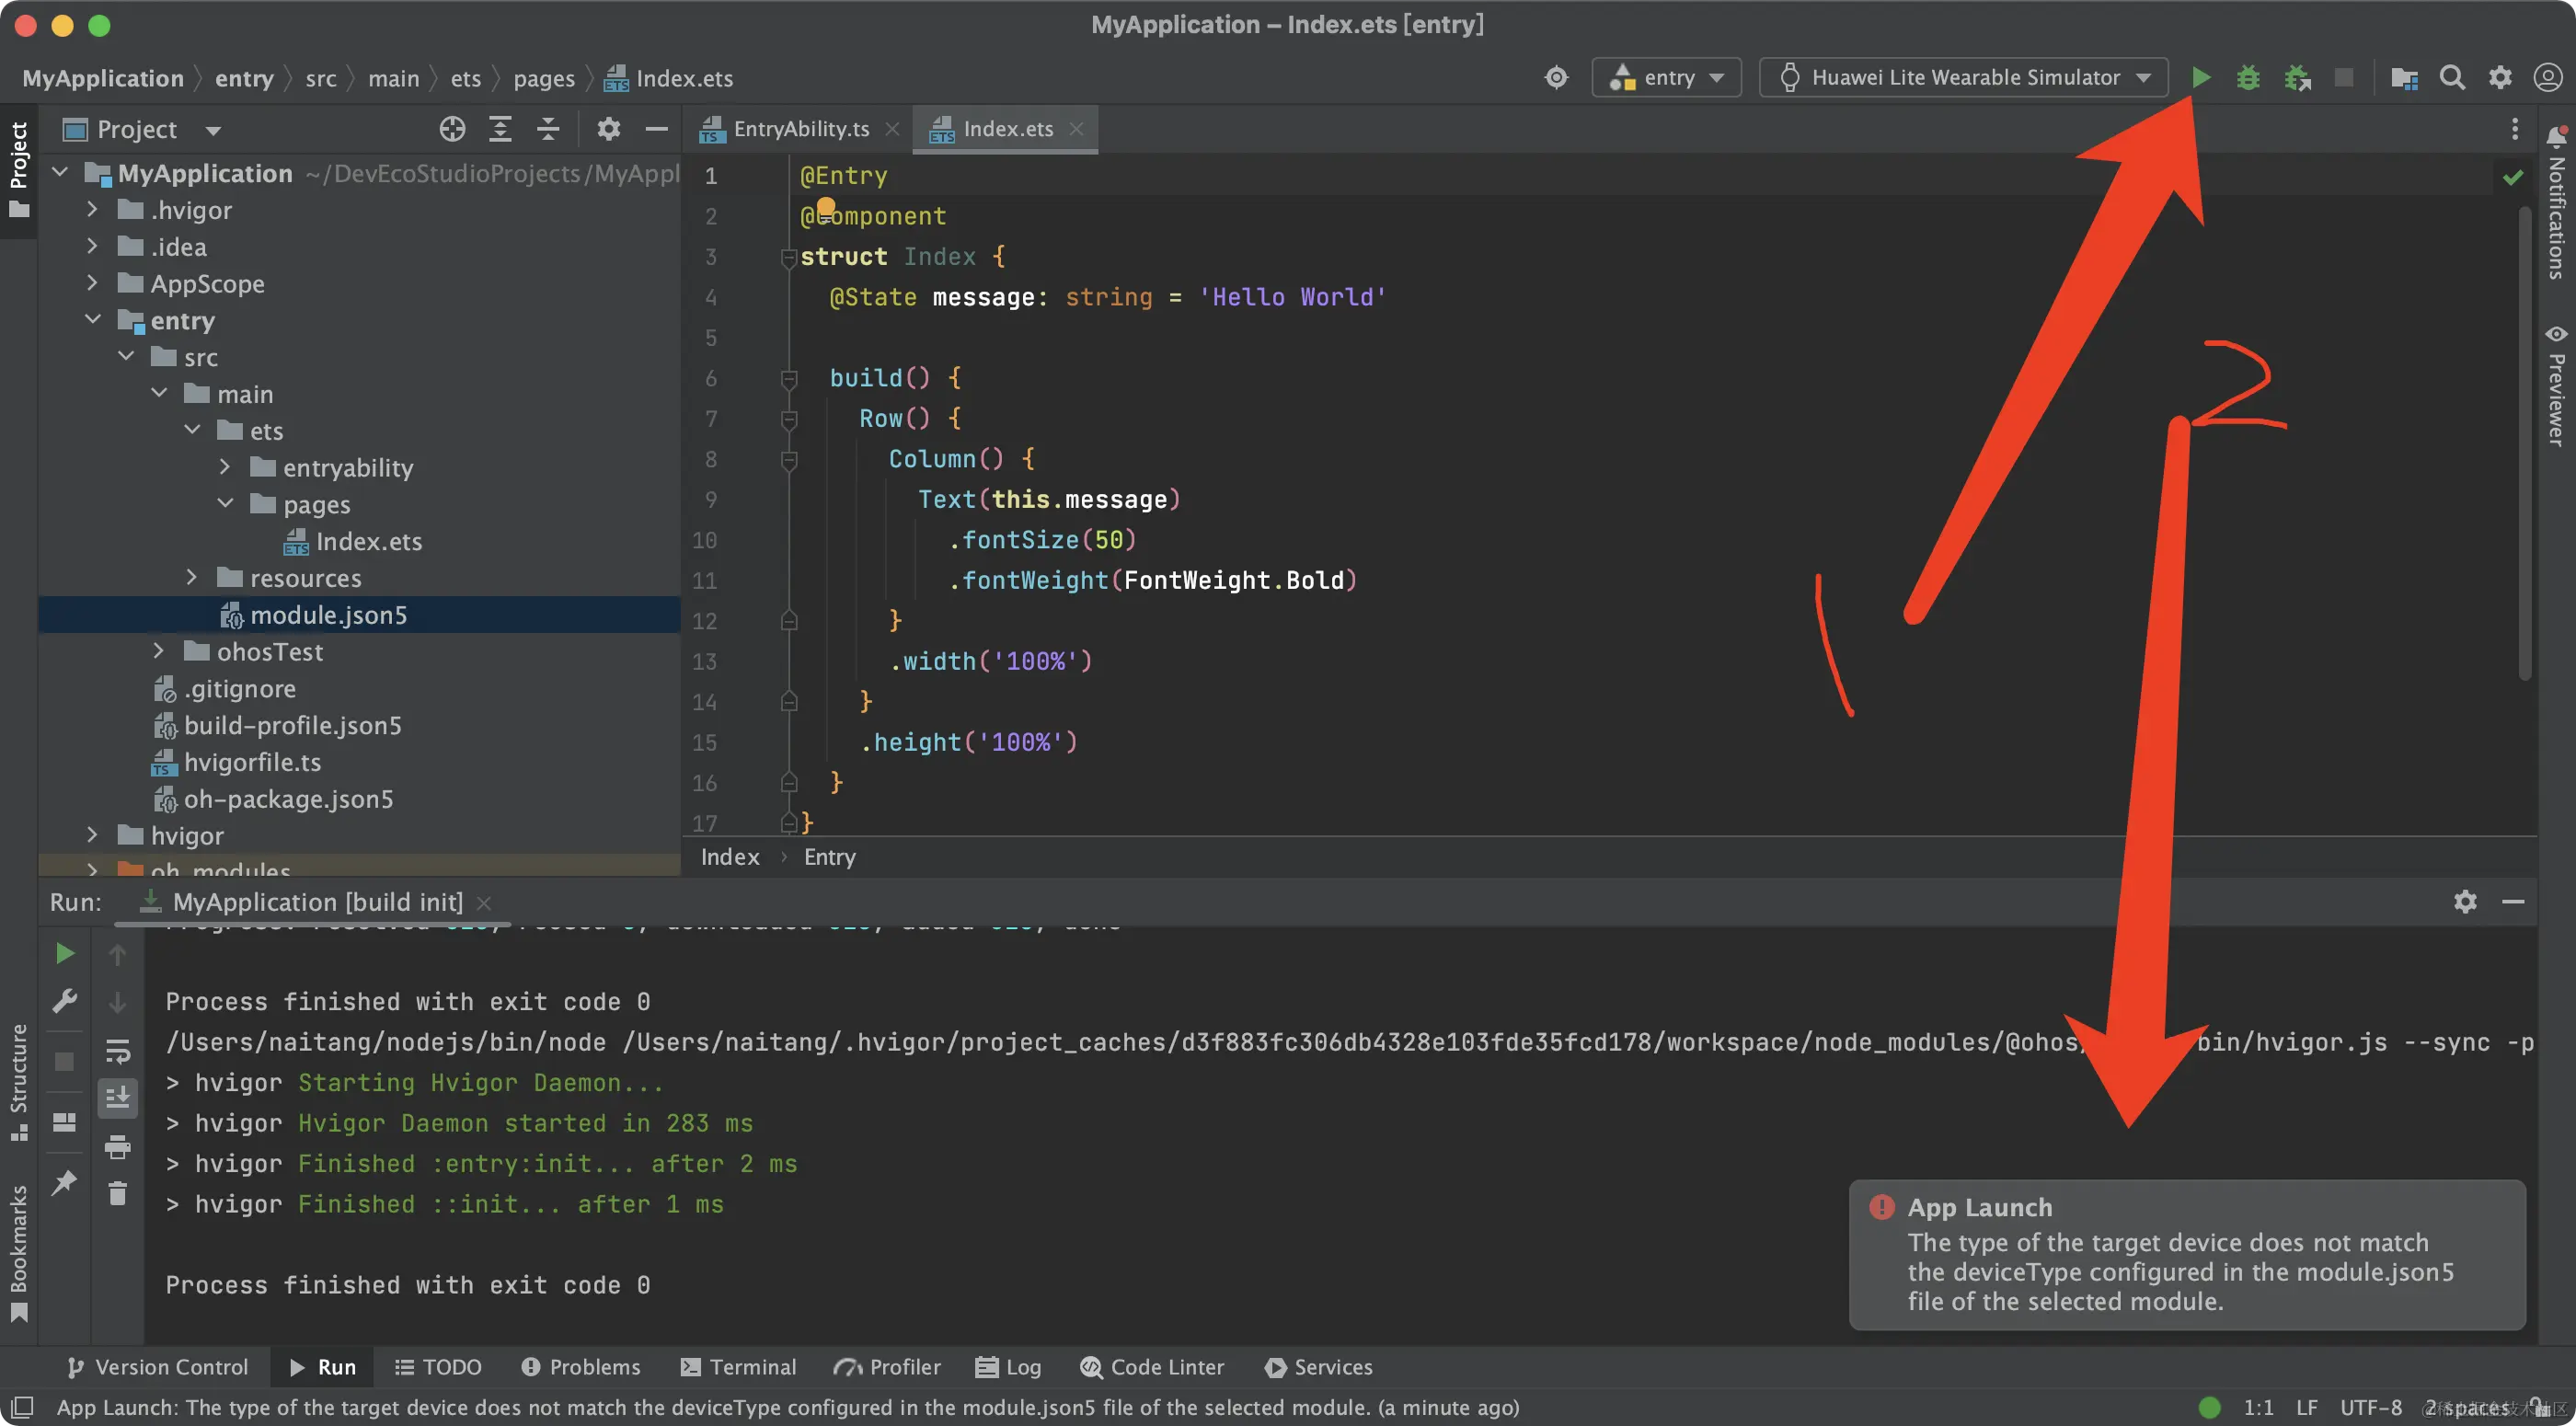Click the wrench icon in Run panel
This screenshot has height=1426, width=2576.
click(x=64, y=1001)
